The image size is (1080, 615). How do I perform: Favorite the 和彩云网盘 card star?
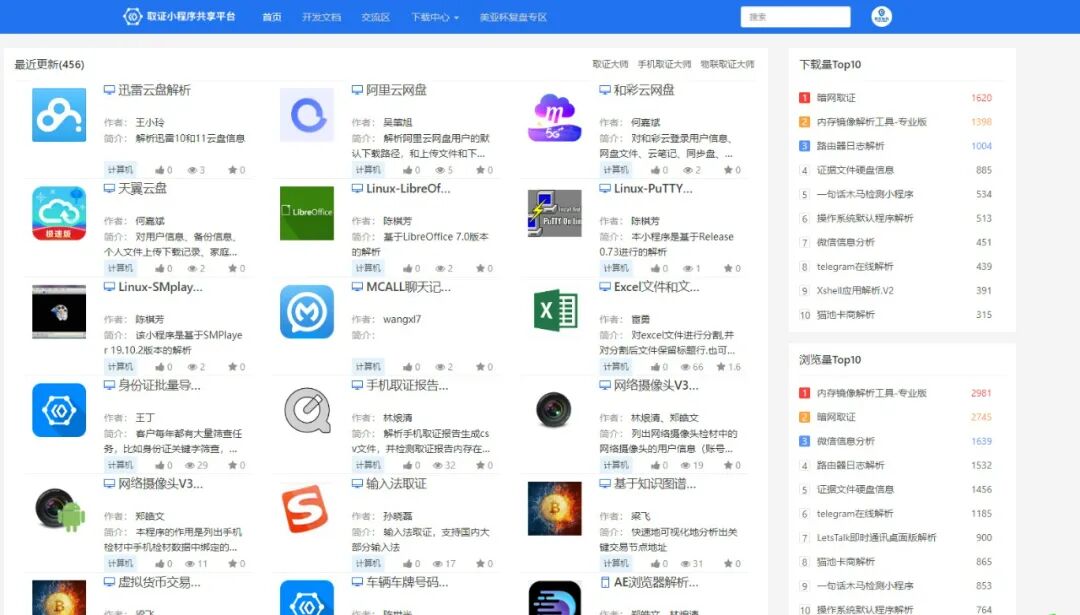click(x=728, y=170)
